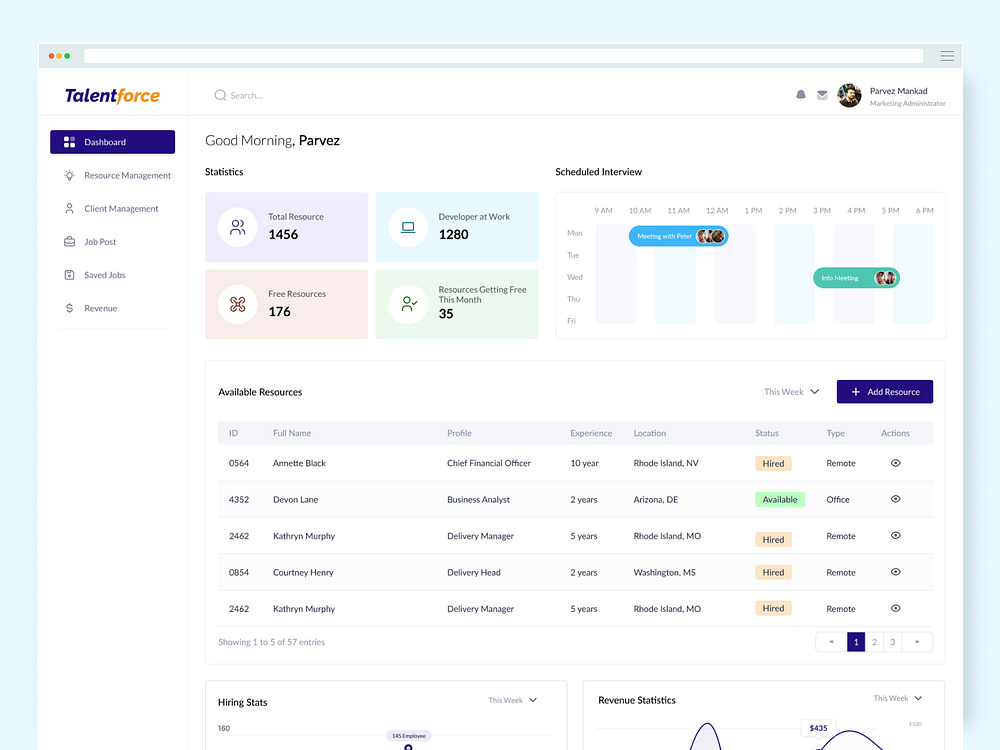
Task: Select the Saved Jobs bookmark icon
Action: [69, 275]
